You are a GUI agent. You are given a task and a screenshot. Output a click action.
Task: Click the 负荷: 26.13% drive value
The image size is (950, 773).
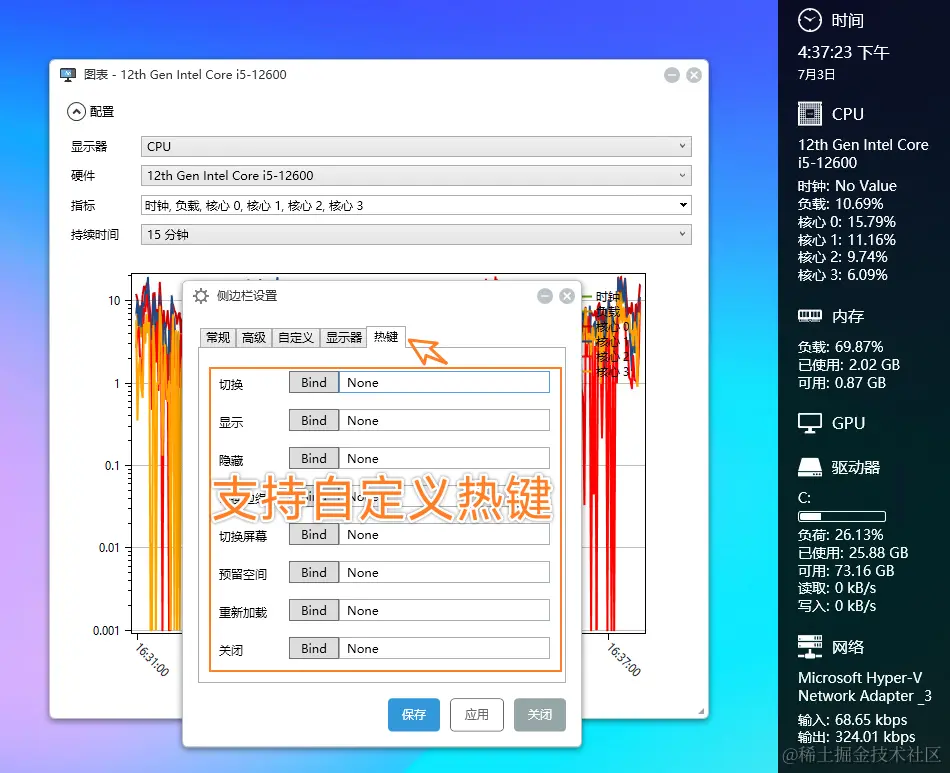[x=840, y=536]
